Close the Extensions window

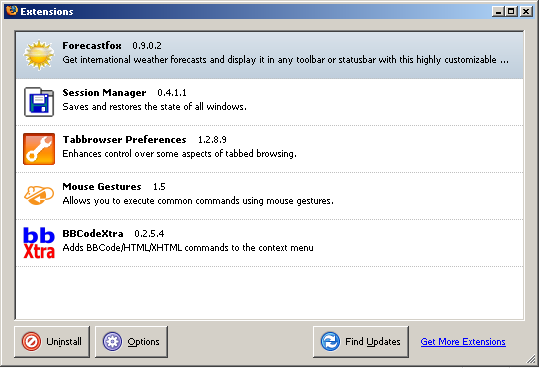[526, 12]
